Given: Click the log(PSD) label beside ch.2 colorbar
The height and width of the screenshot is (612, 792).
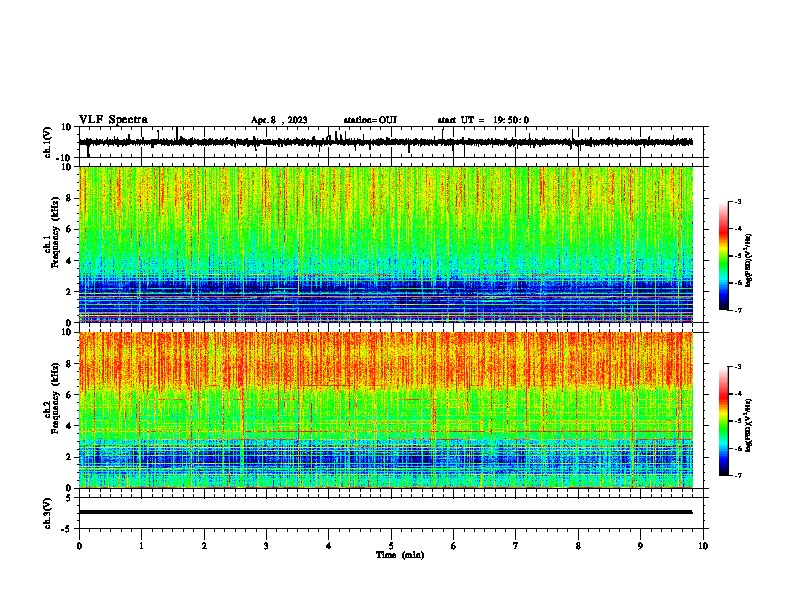Looking at the screenshot, I should click(x=749, y=425).
